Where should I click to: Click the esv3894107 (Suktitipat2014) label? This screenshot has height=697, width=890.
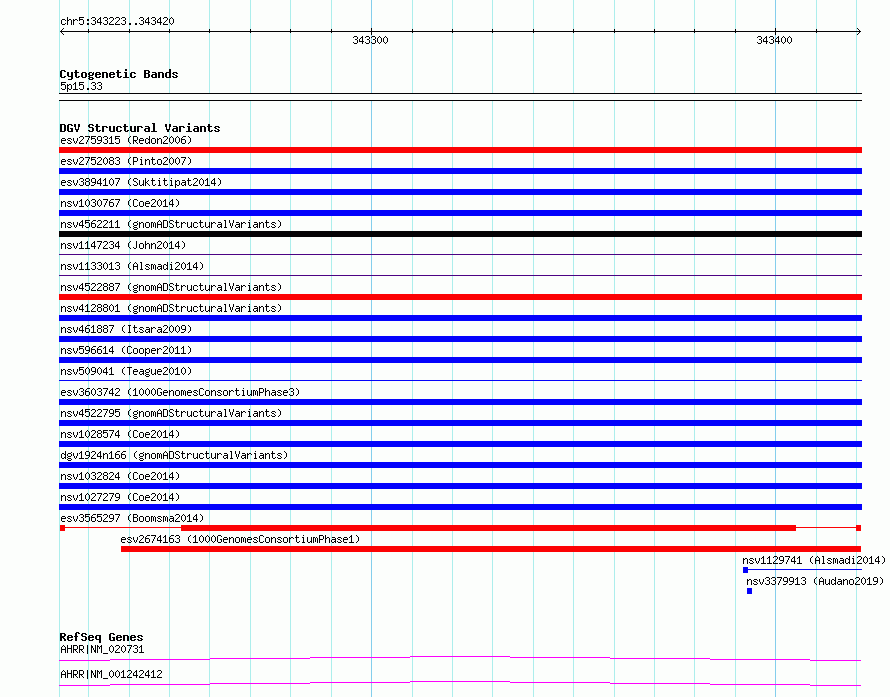pyautogui.click(x=141, y=182)
